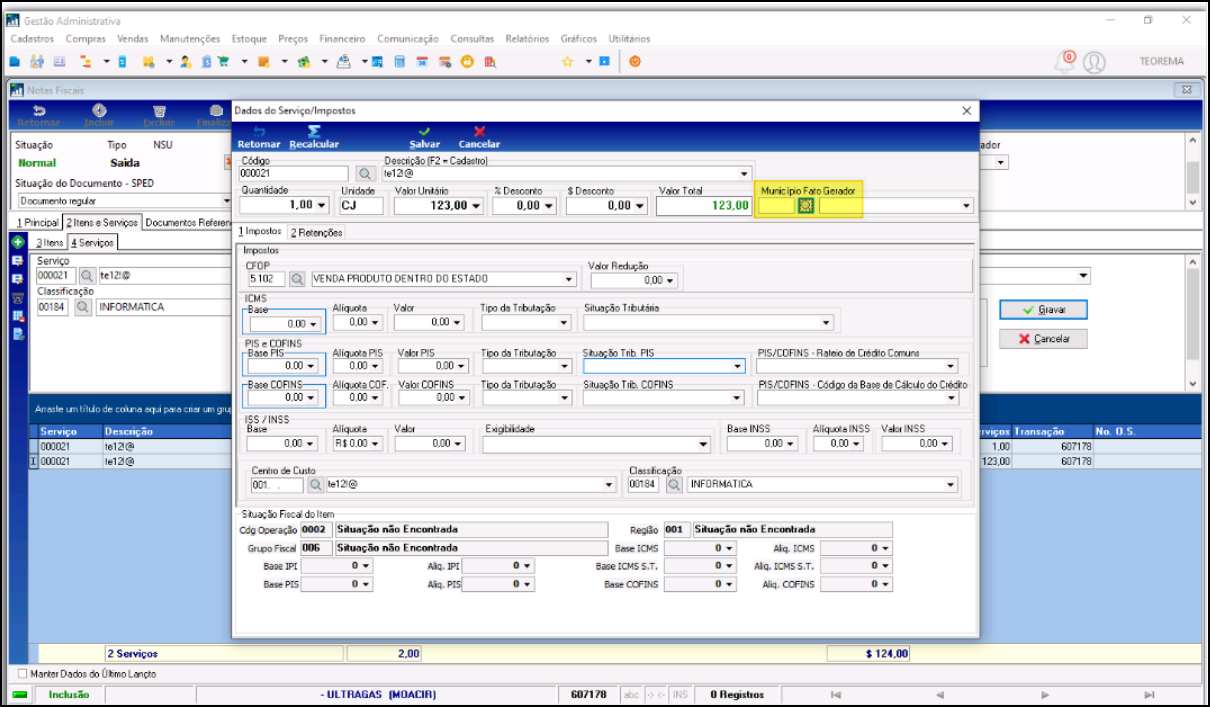Image resolution: width=1210 pixels, height=707 pixels.
Task: Click the last record navigation button in the status bar
Action: click(1149, 694)
